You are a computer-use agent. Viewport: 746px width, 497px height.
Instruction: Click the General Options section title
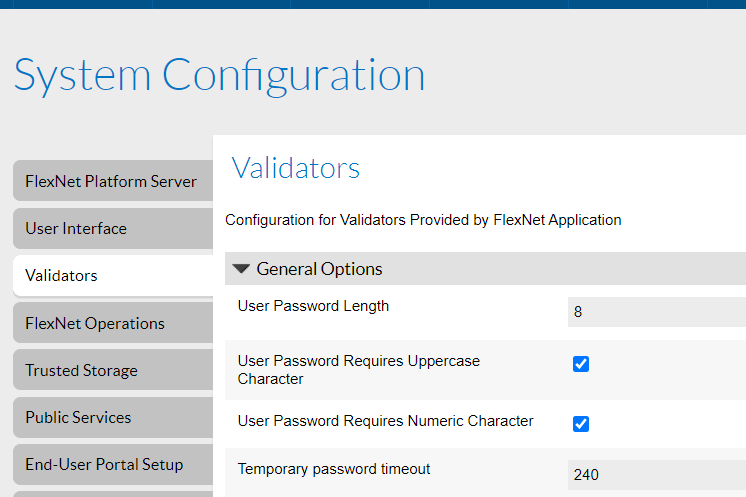click(319, 269)
